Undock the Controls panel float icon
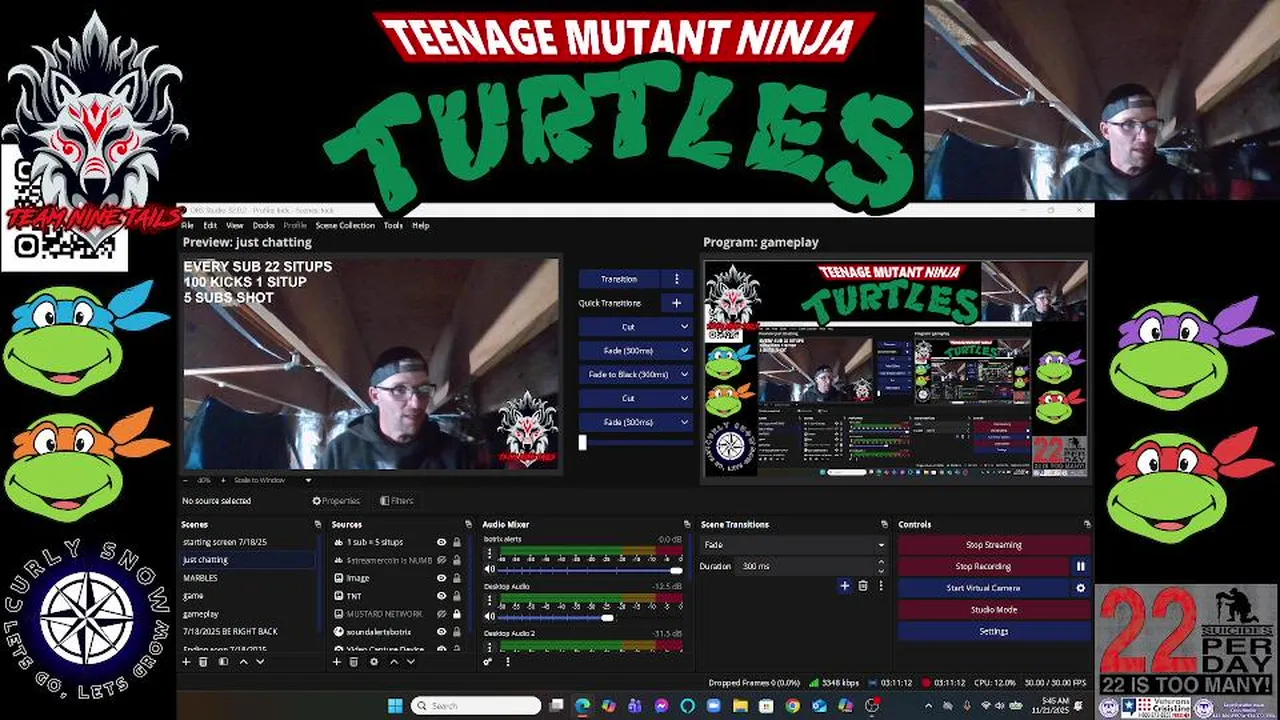This screenshot has height=720, width=1280. click(x=1087, y=524)
